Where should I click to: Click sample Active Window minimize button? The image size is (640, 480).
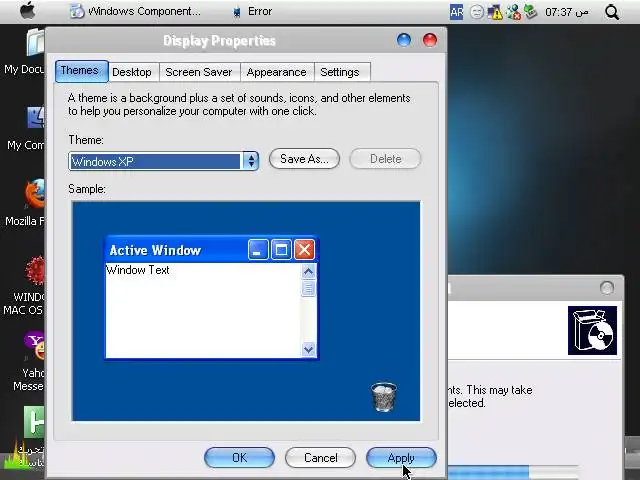pos(258,249)
